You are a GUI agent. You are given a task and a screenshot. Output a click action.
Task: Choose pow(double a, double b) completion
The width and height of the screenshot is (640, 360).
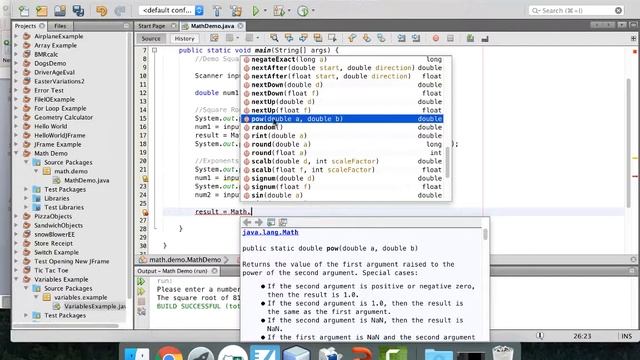pyautogui.click(x=342, y=119)
